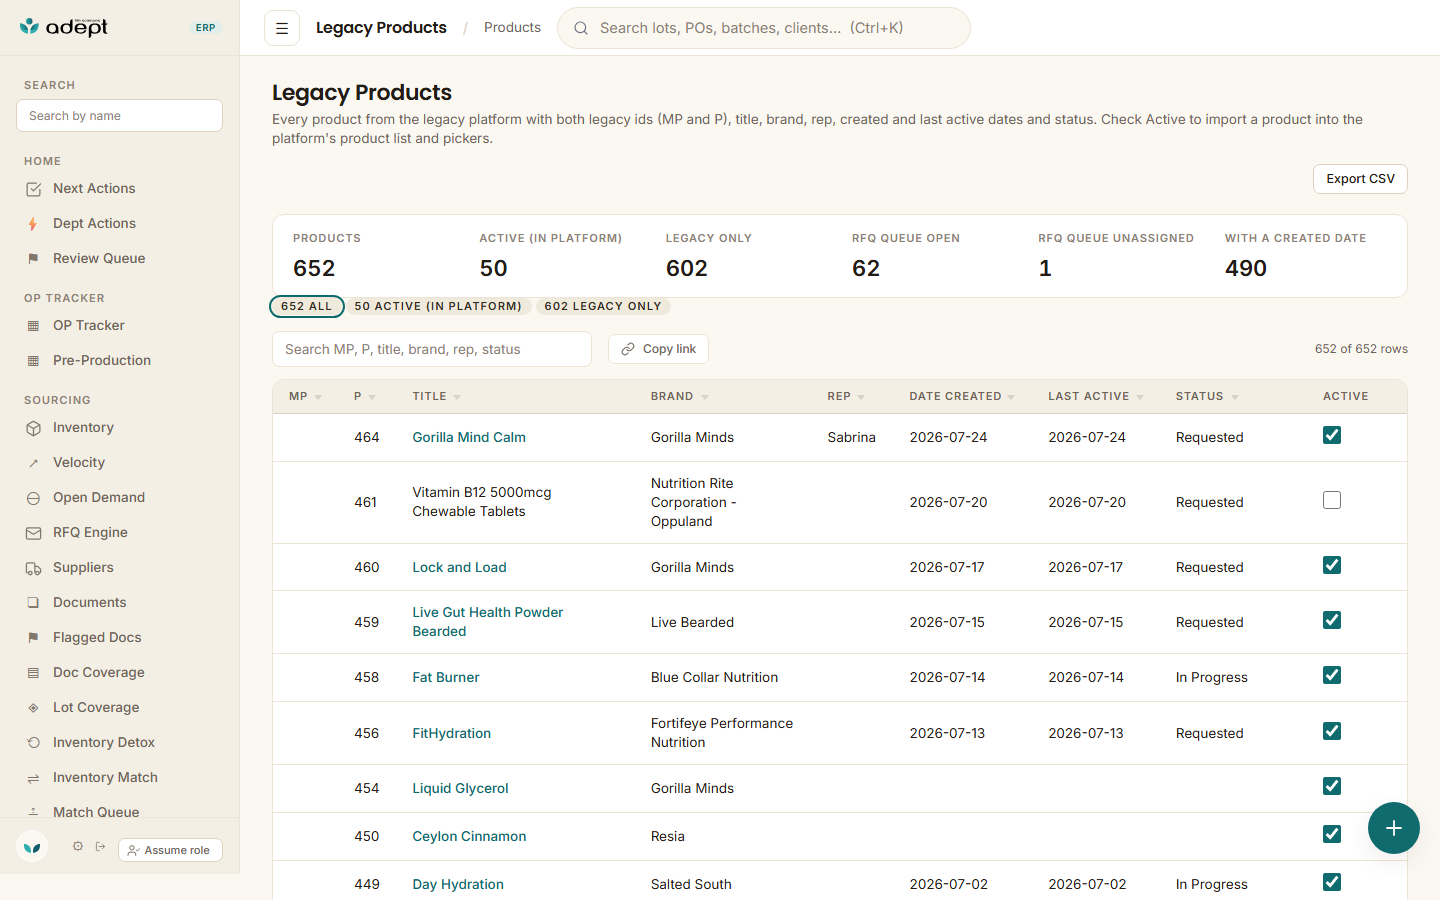Click the settings gear icon

click(78, 846)
